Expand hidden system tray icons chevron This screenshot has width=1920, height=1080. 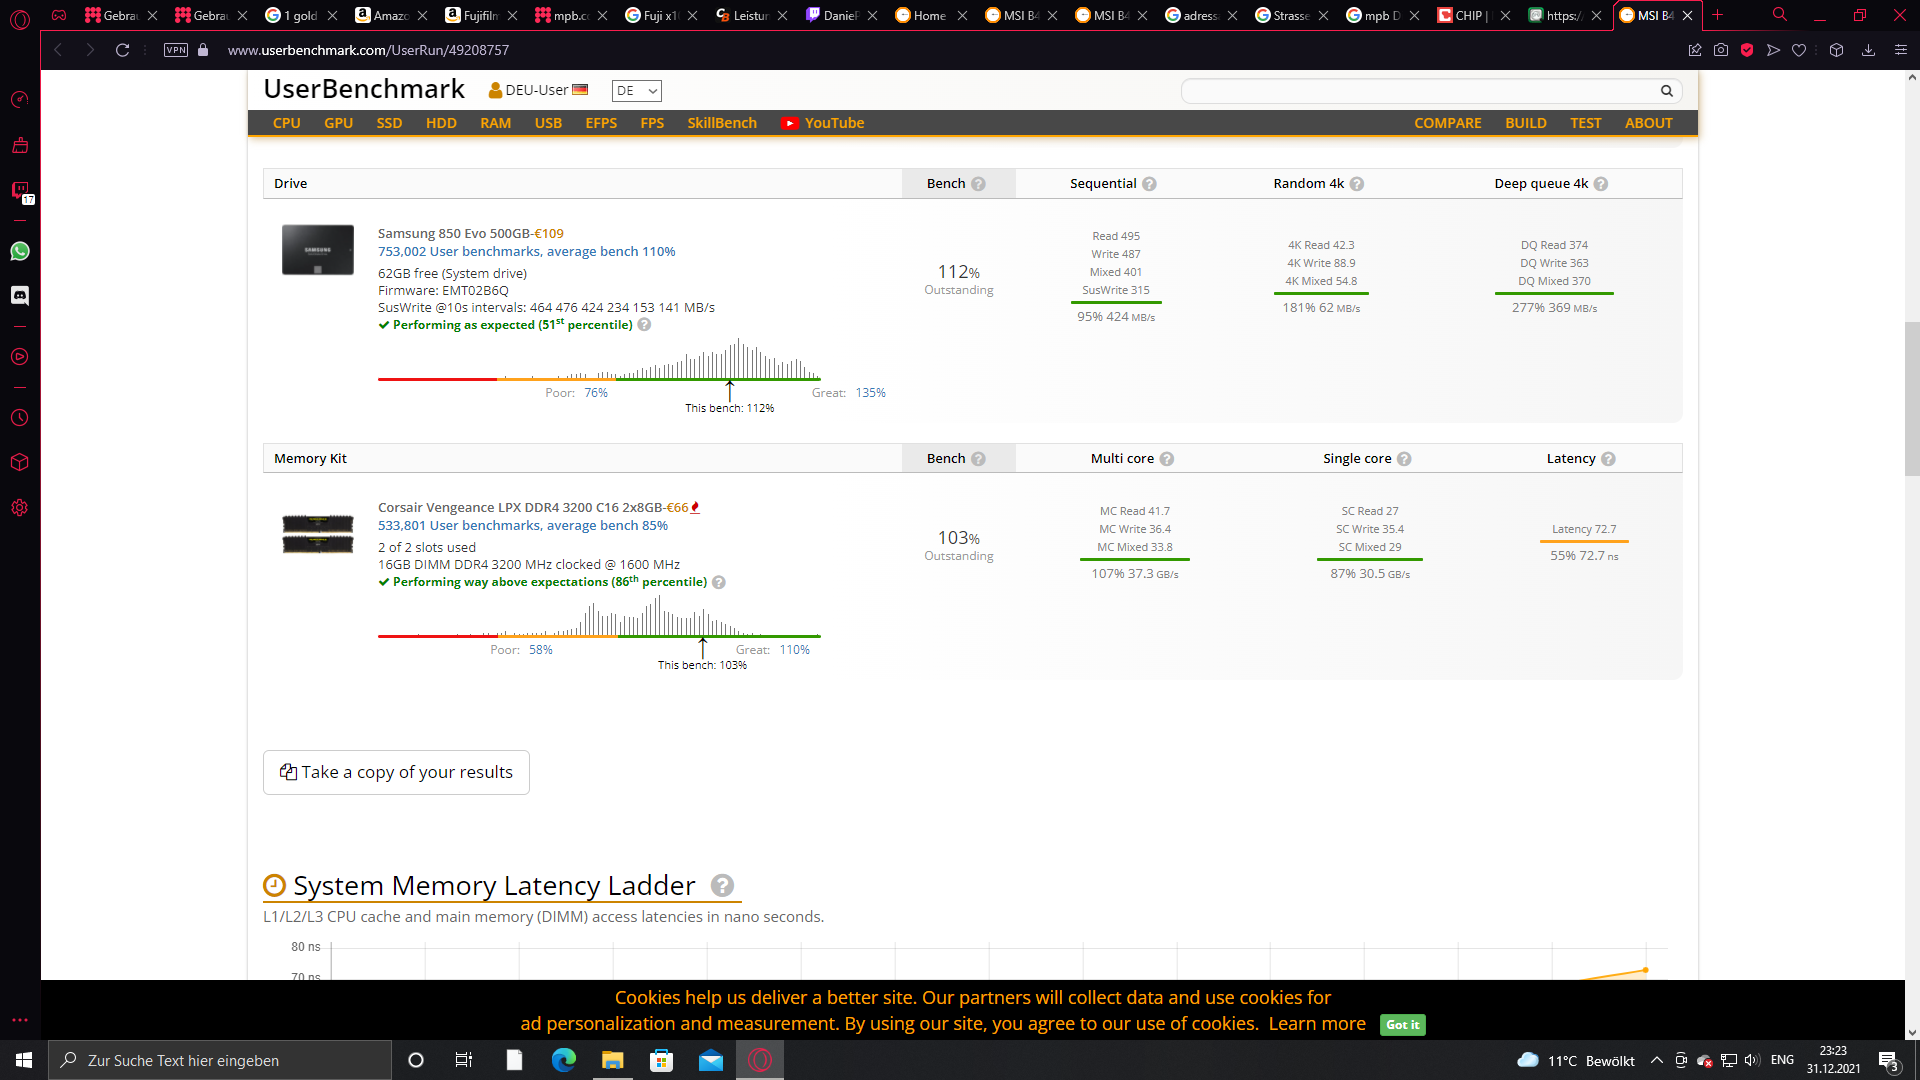[x=1657, y=1060]
